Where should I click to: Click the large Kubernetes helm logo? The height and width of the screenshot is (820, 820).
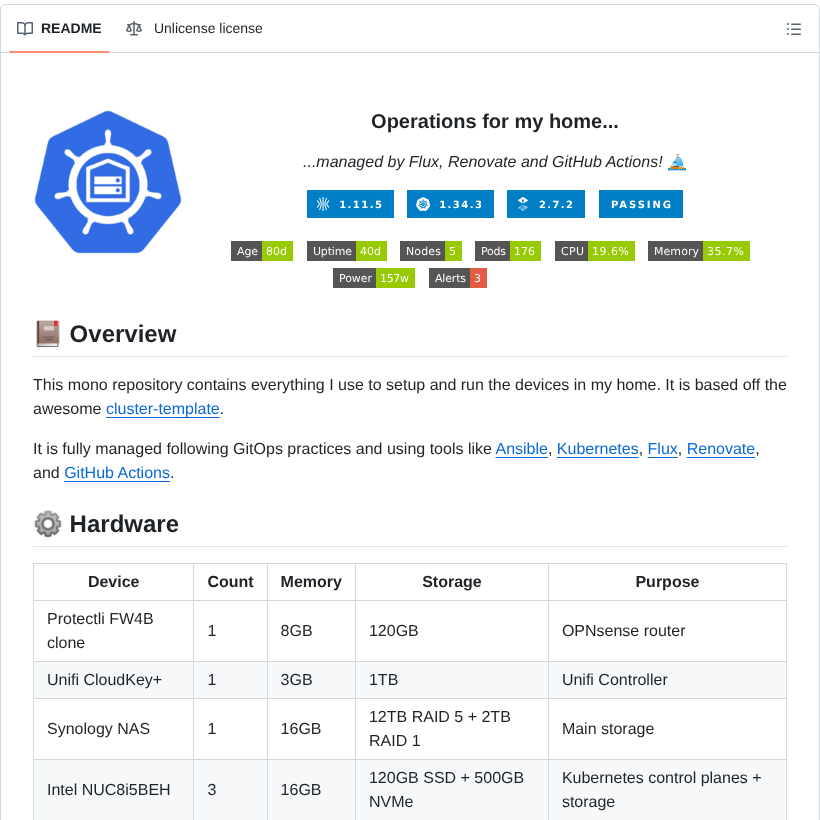coord(108,182)
